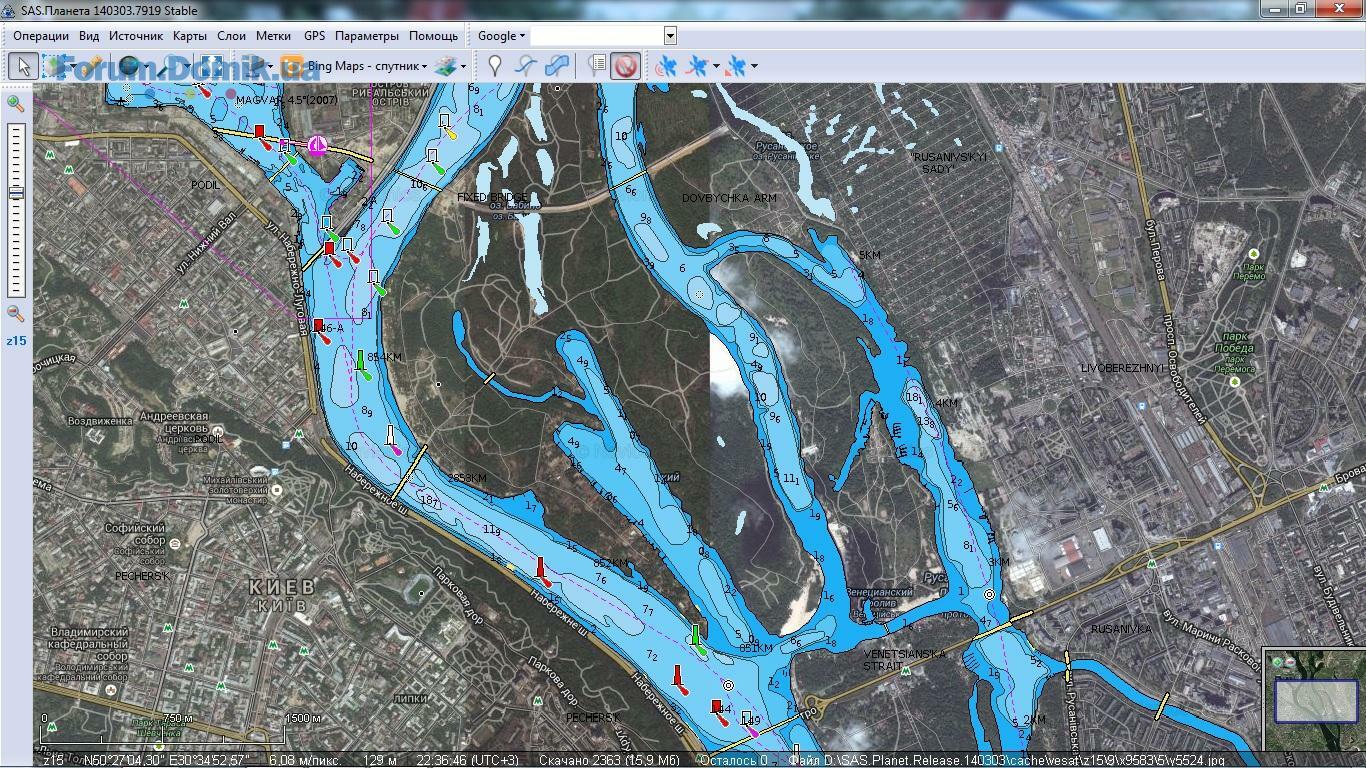Open the Метки menu
1366x768 pixels.
pos(273,36)
